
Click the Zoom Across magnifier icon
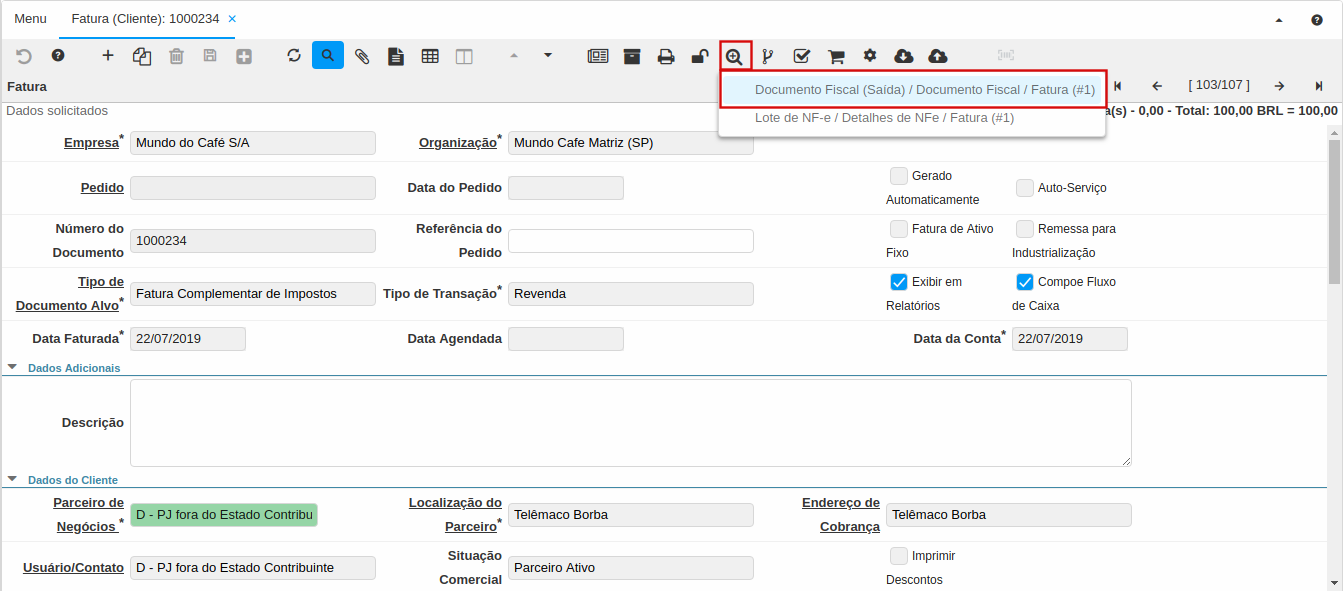[x=735, y=56]
